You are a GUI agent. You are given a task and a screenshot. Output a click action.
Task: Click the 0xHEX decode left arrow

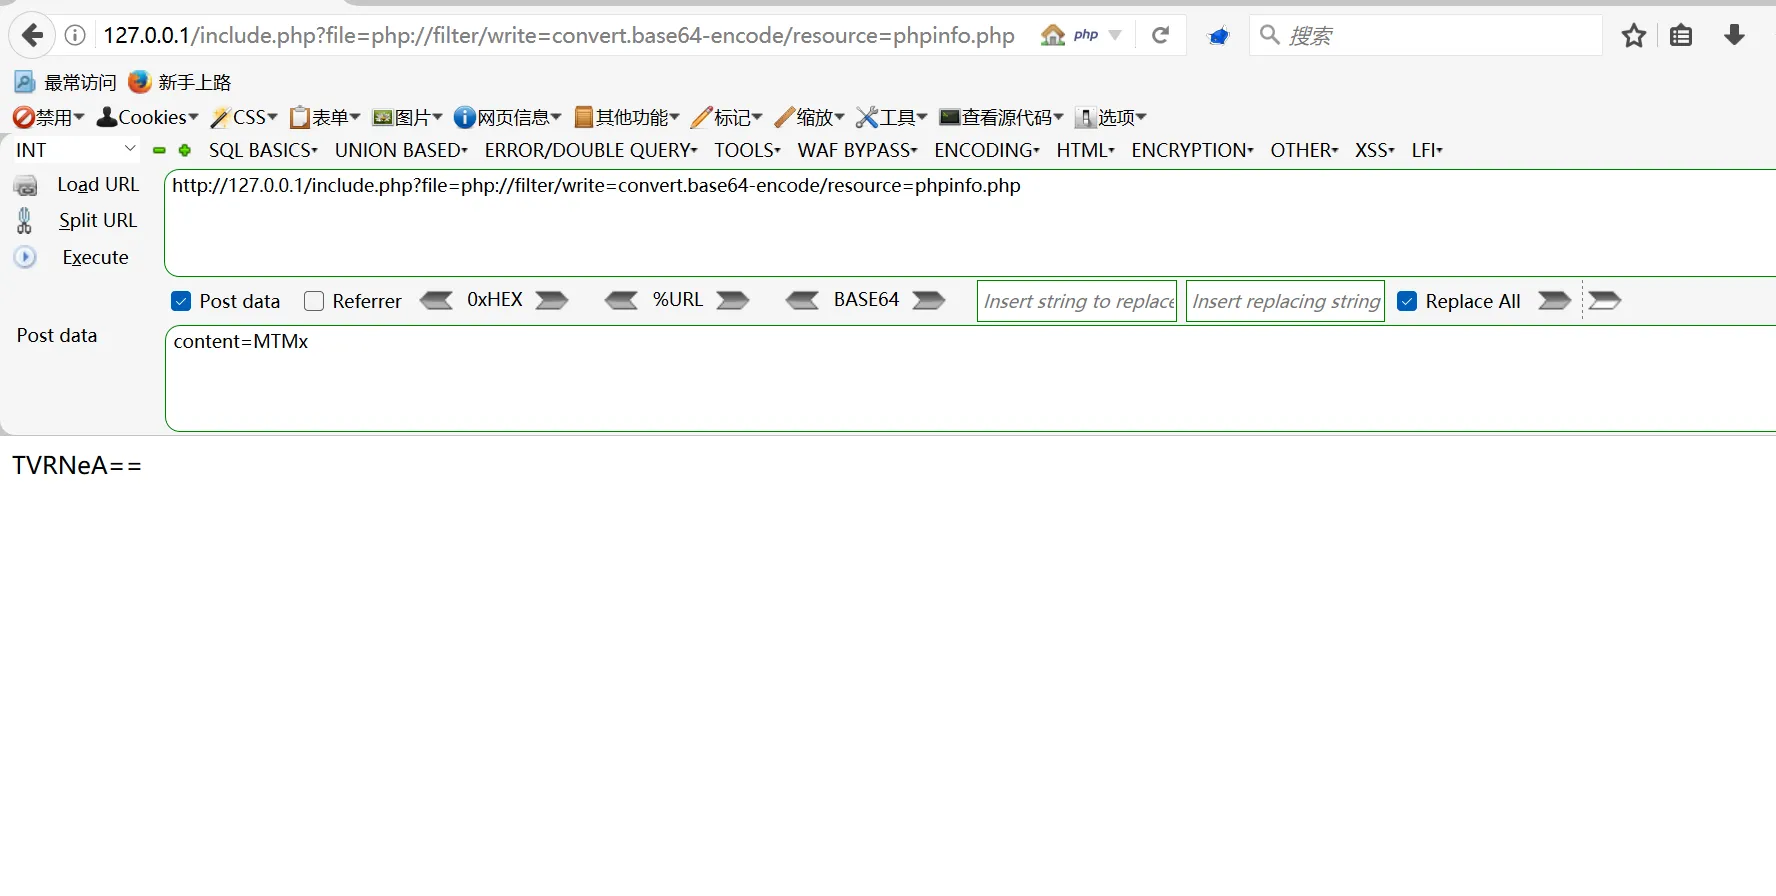coord(436,301)
